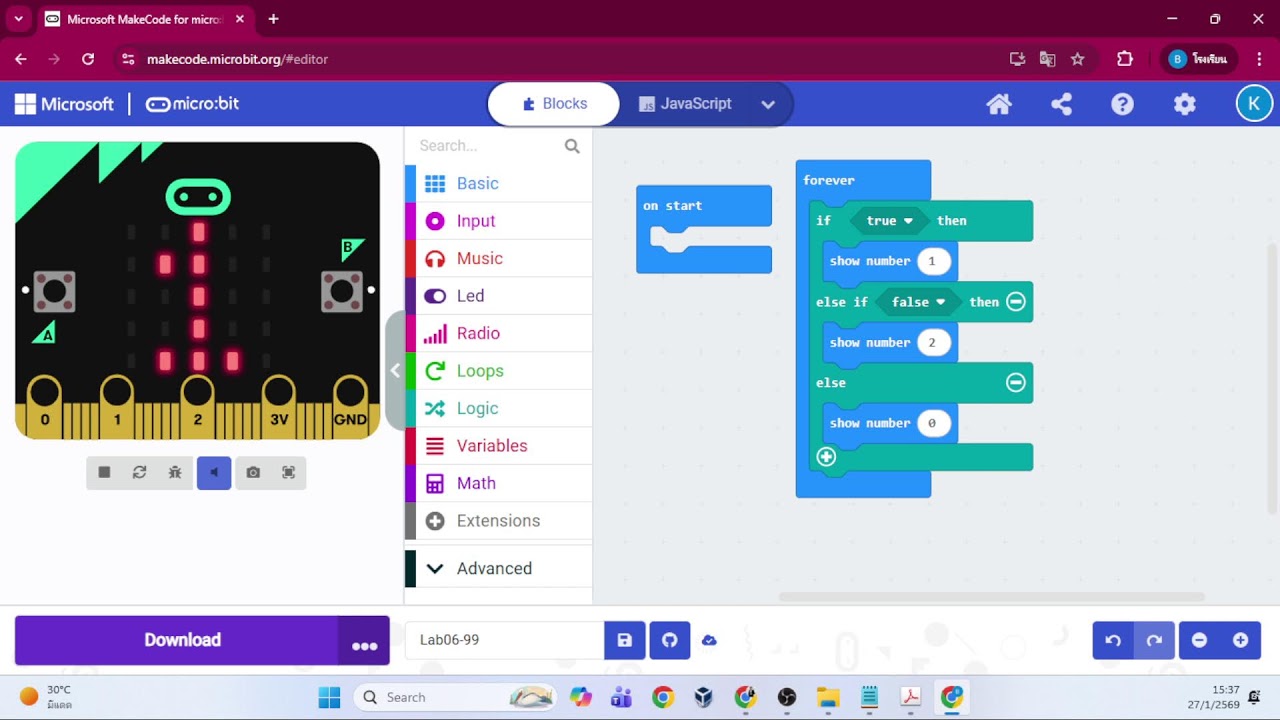Click the workspace horizontal scrollbar
The width and height of the screenshot is (1280, 720).
[991, 597]
